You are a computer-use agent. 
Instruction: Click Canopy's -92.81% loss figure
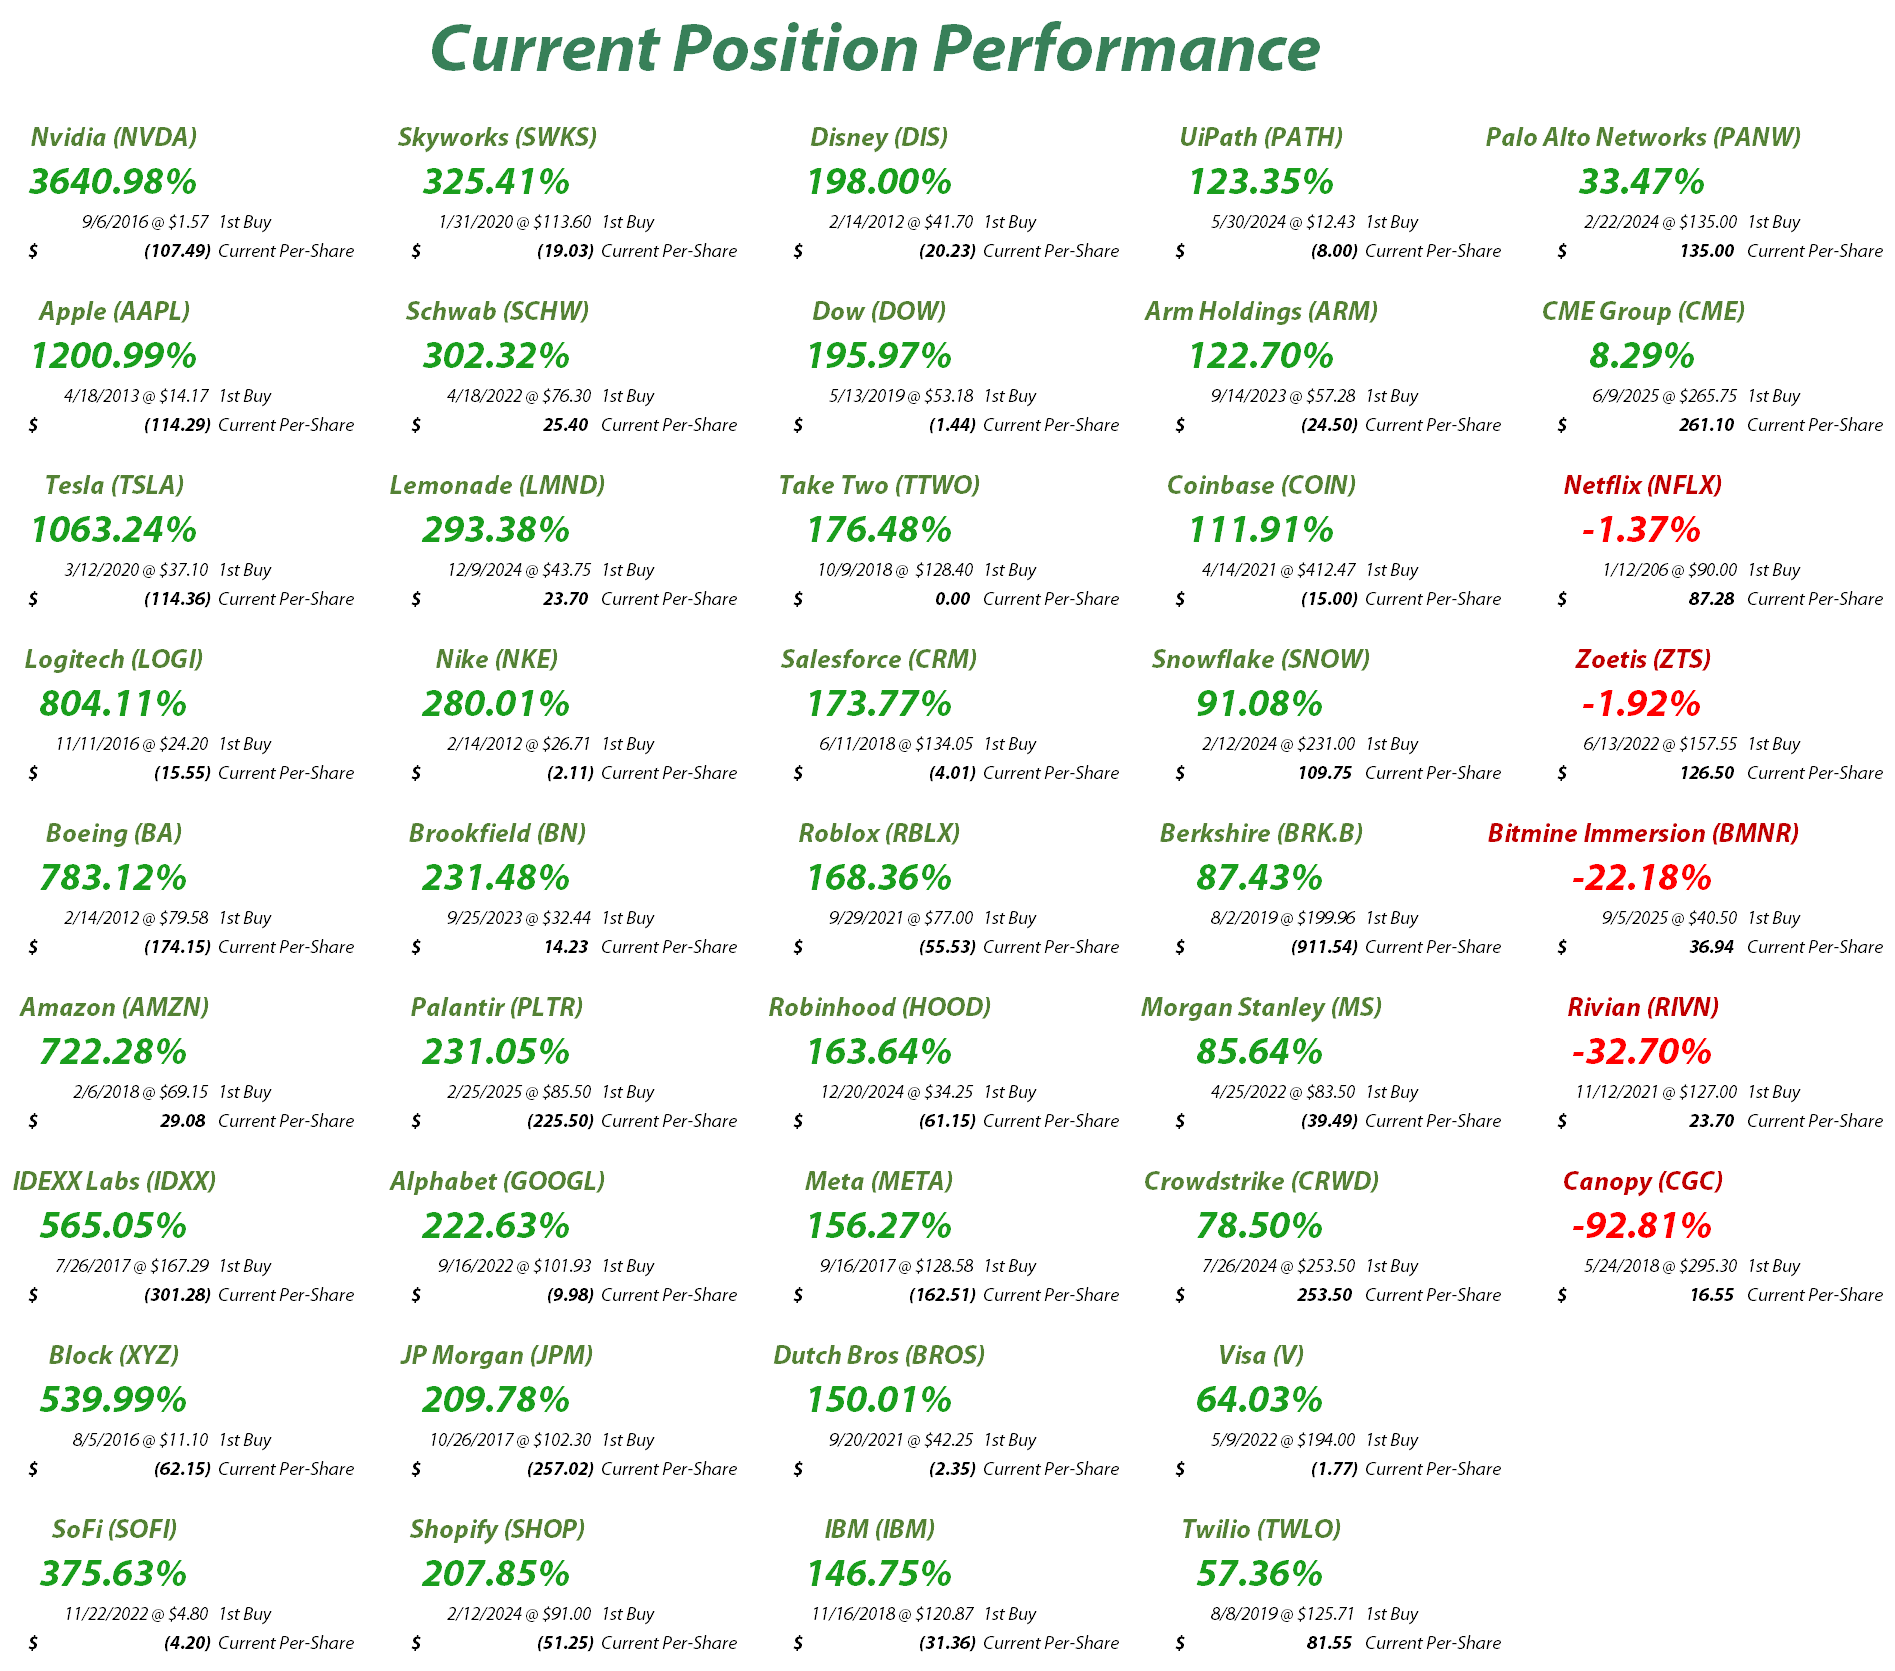tap(1641, 1225)
